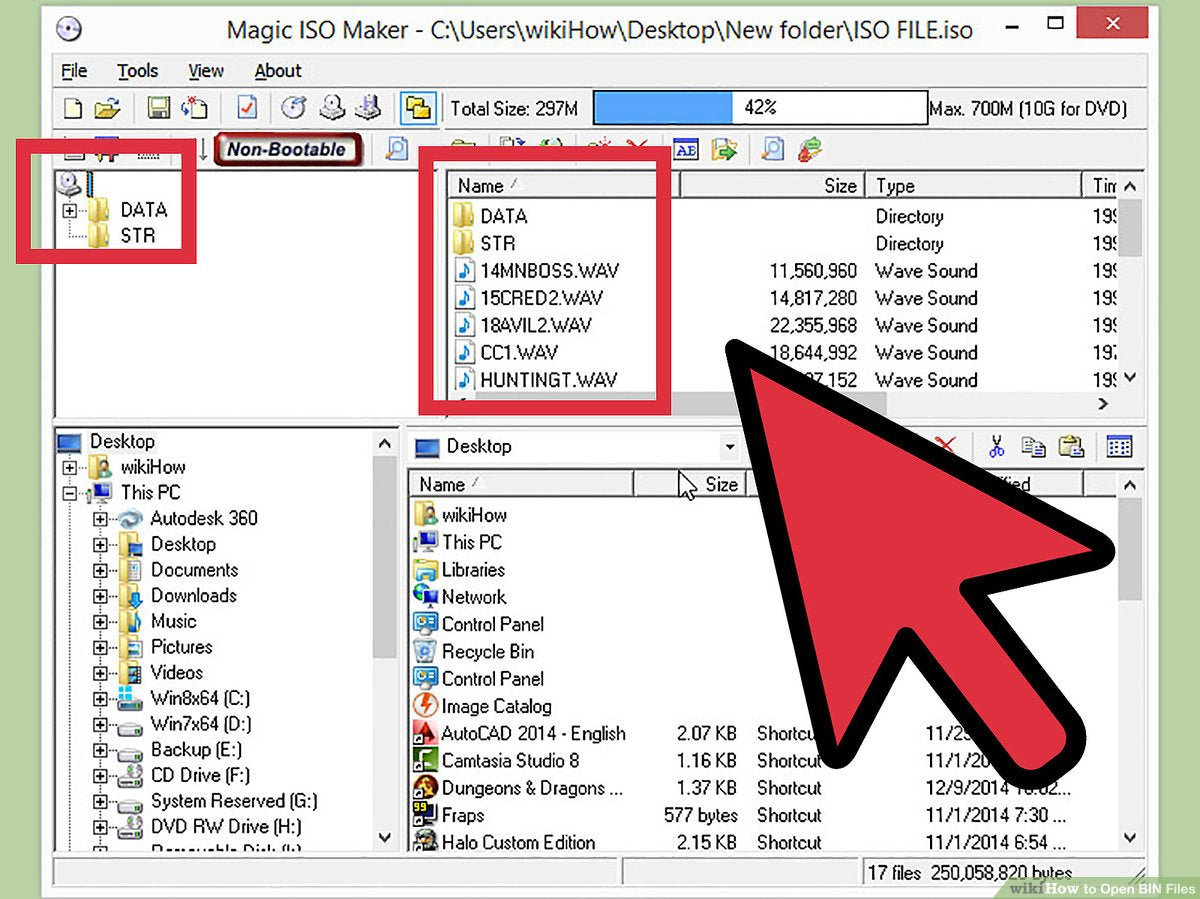Click the Cut icon in the lower toolbar
The height and width of the screenshot is (899, 1200).
click(997, 447)
